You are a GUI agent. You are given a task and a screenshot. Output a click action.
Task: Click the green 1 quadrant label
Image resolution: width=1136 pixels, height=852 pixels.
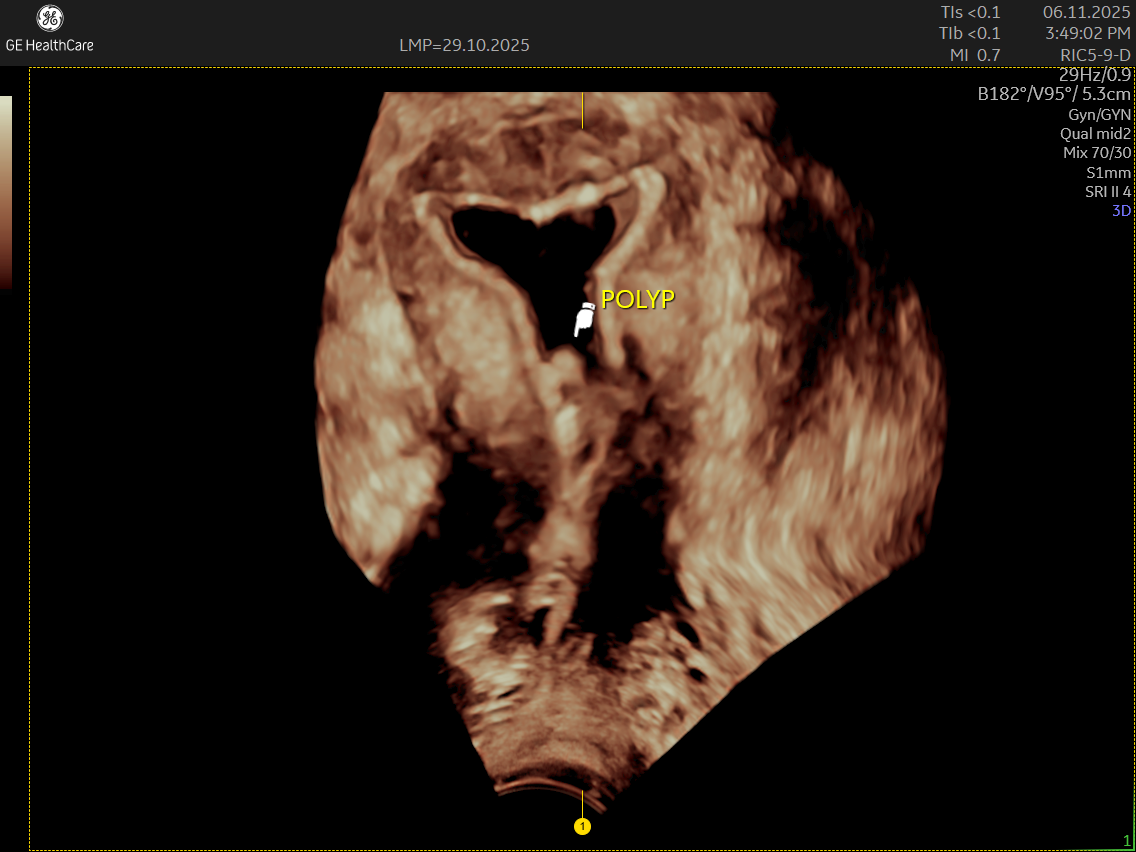(x=1126, y=840)
